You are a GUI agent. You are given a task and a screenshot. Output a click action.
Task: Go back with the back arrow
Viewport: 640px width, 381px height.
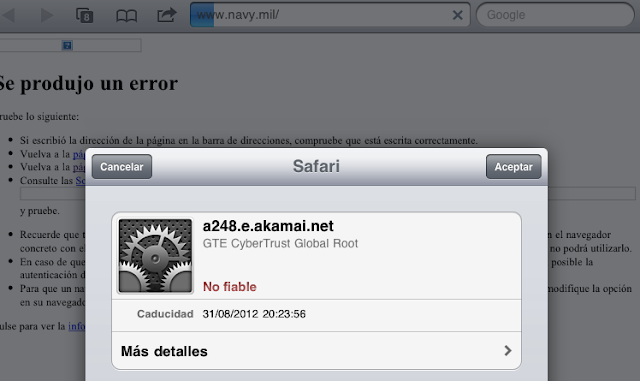coord(8,16)
